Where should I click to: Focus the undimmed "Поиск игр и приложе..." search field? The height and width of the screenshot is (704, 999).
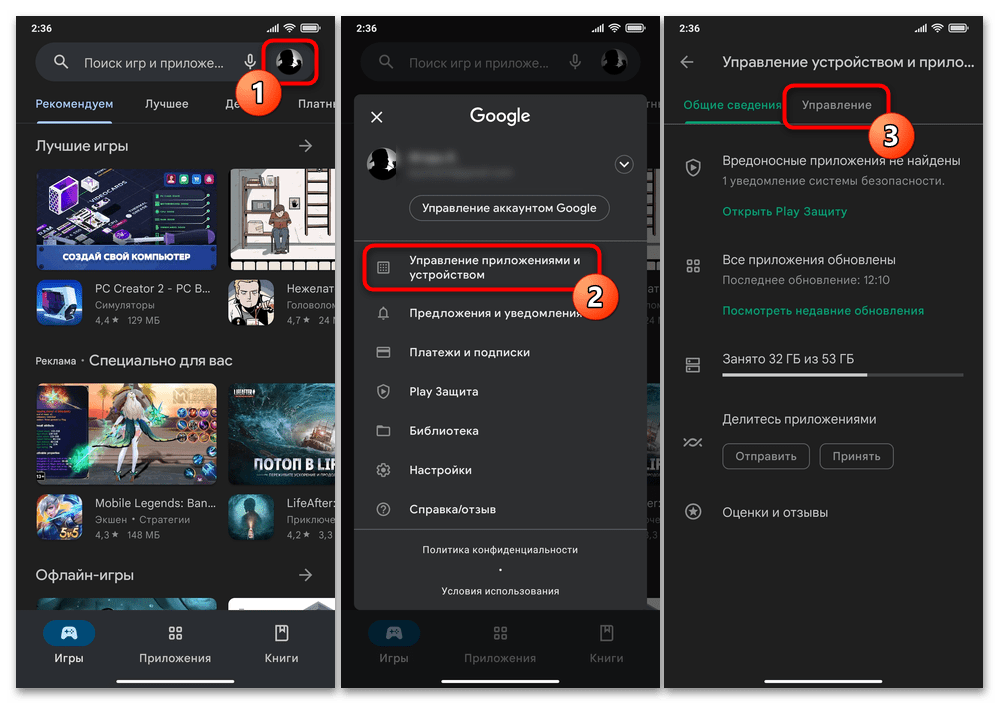click(x=153, y=62)
